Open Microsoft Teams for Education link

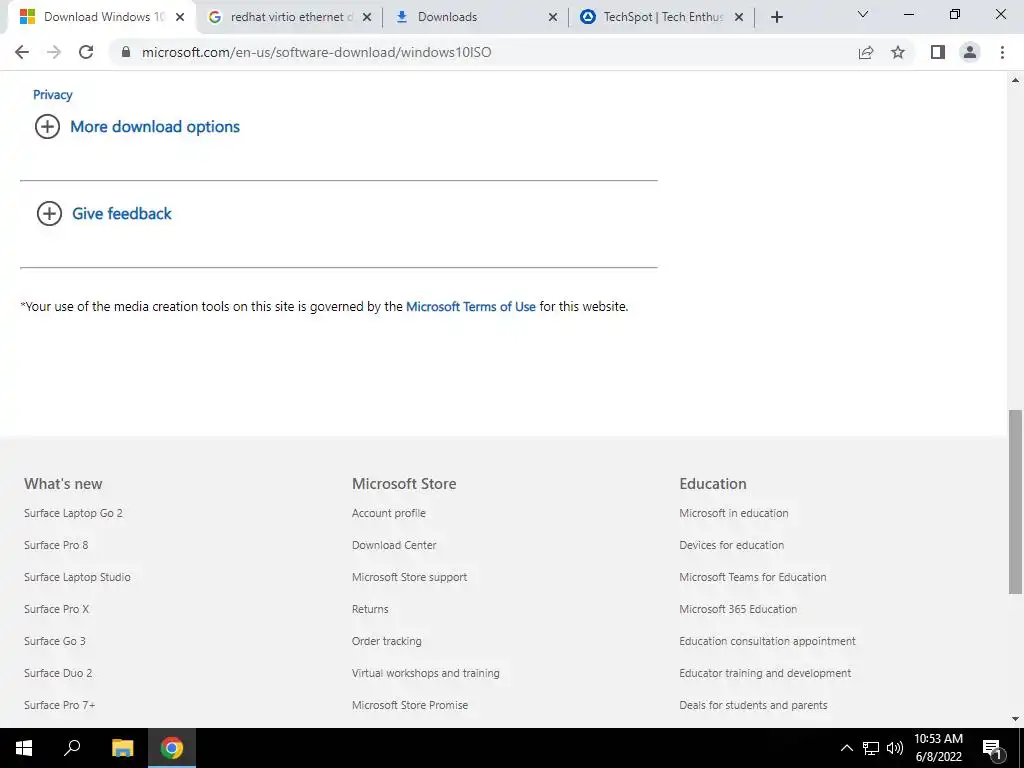coord(753,577)
